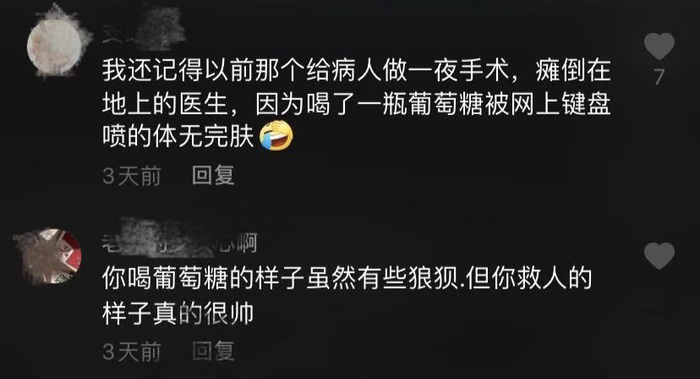This screenshot has width=700, height=379.
Task: Tap 回复 under the first comment
Action: [213, 175]
